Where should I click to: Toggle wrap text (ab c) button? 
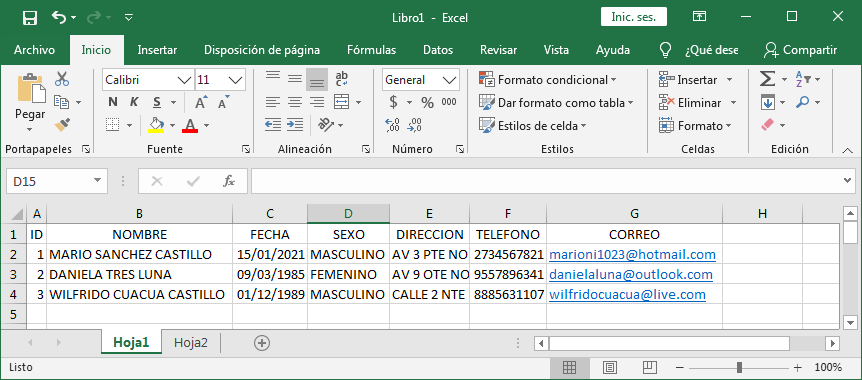341,79
